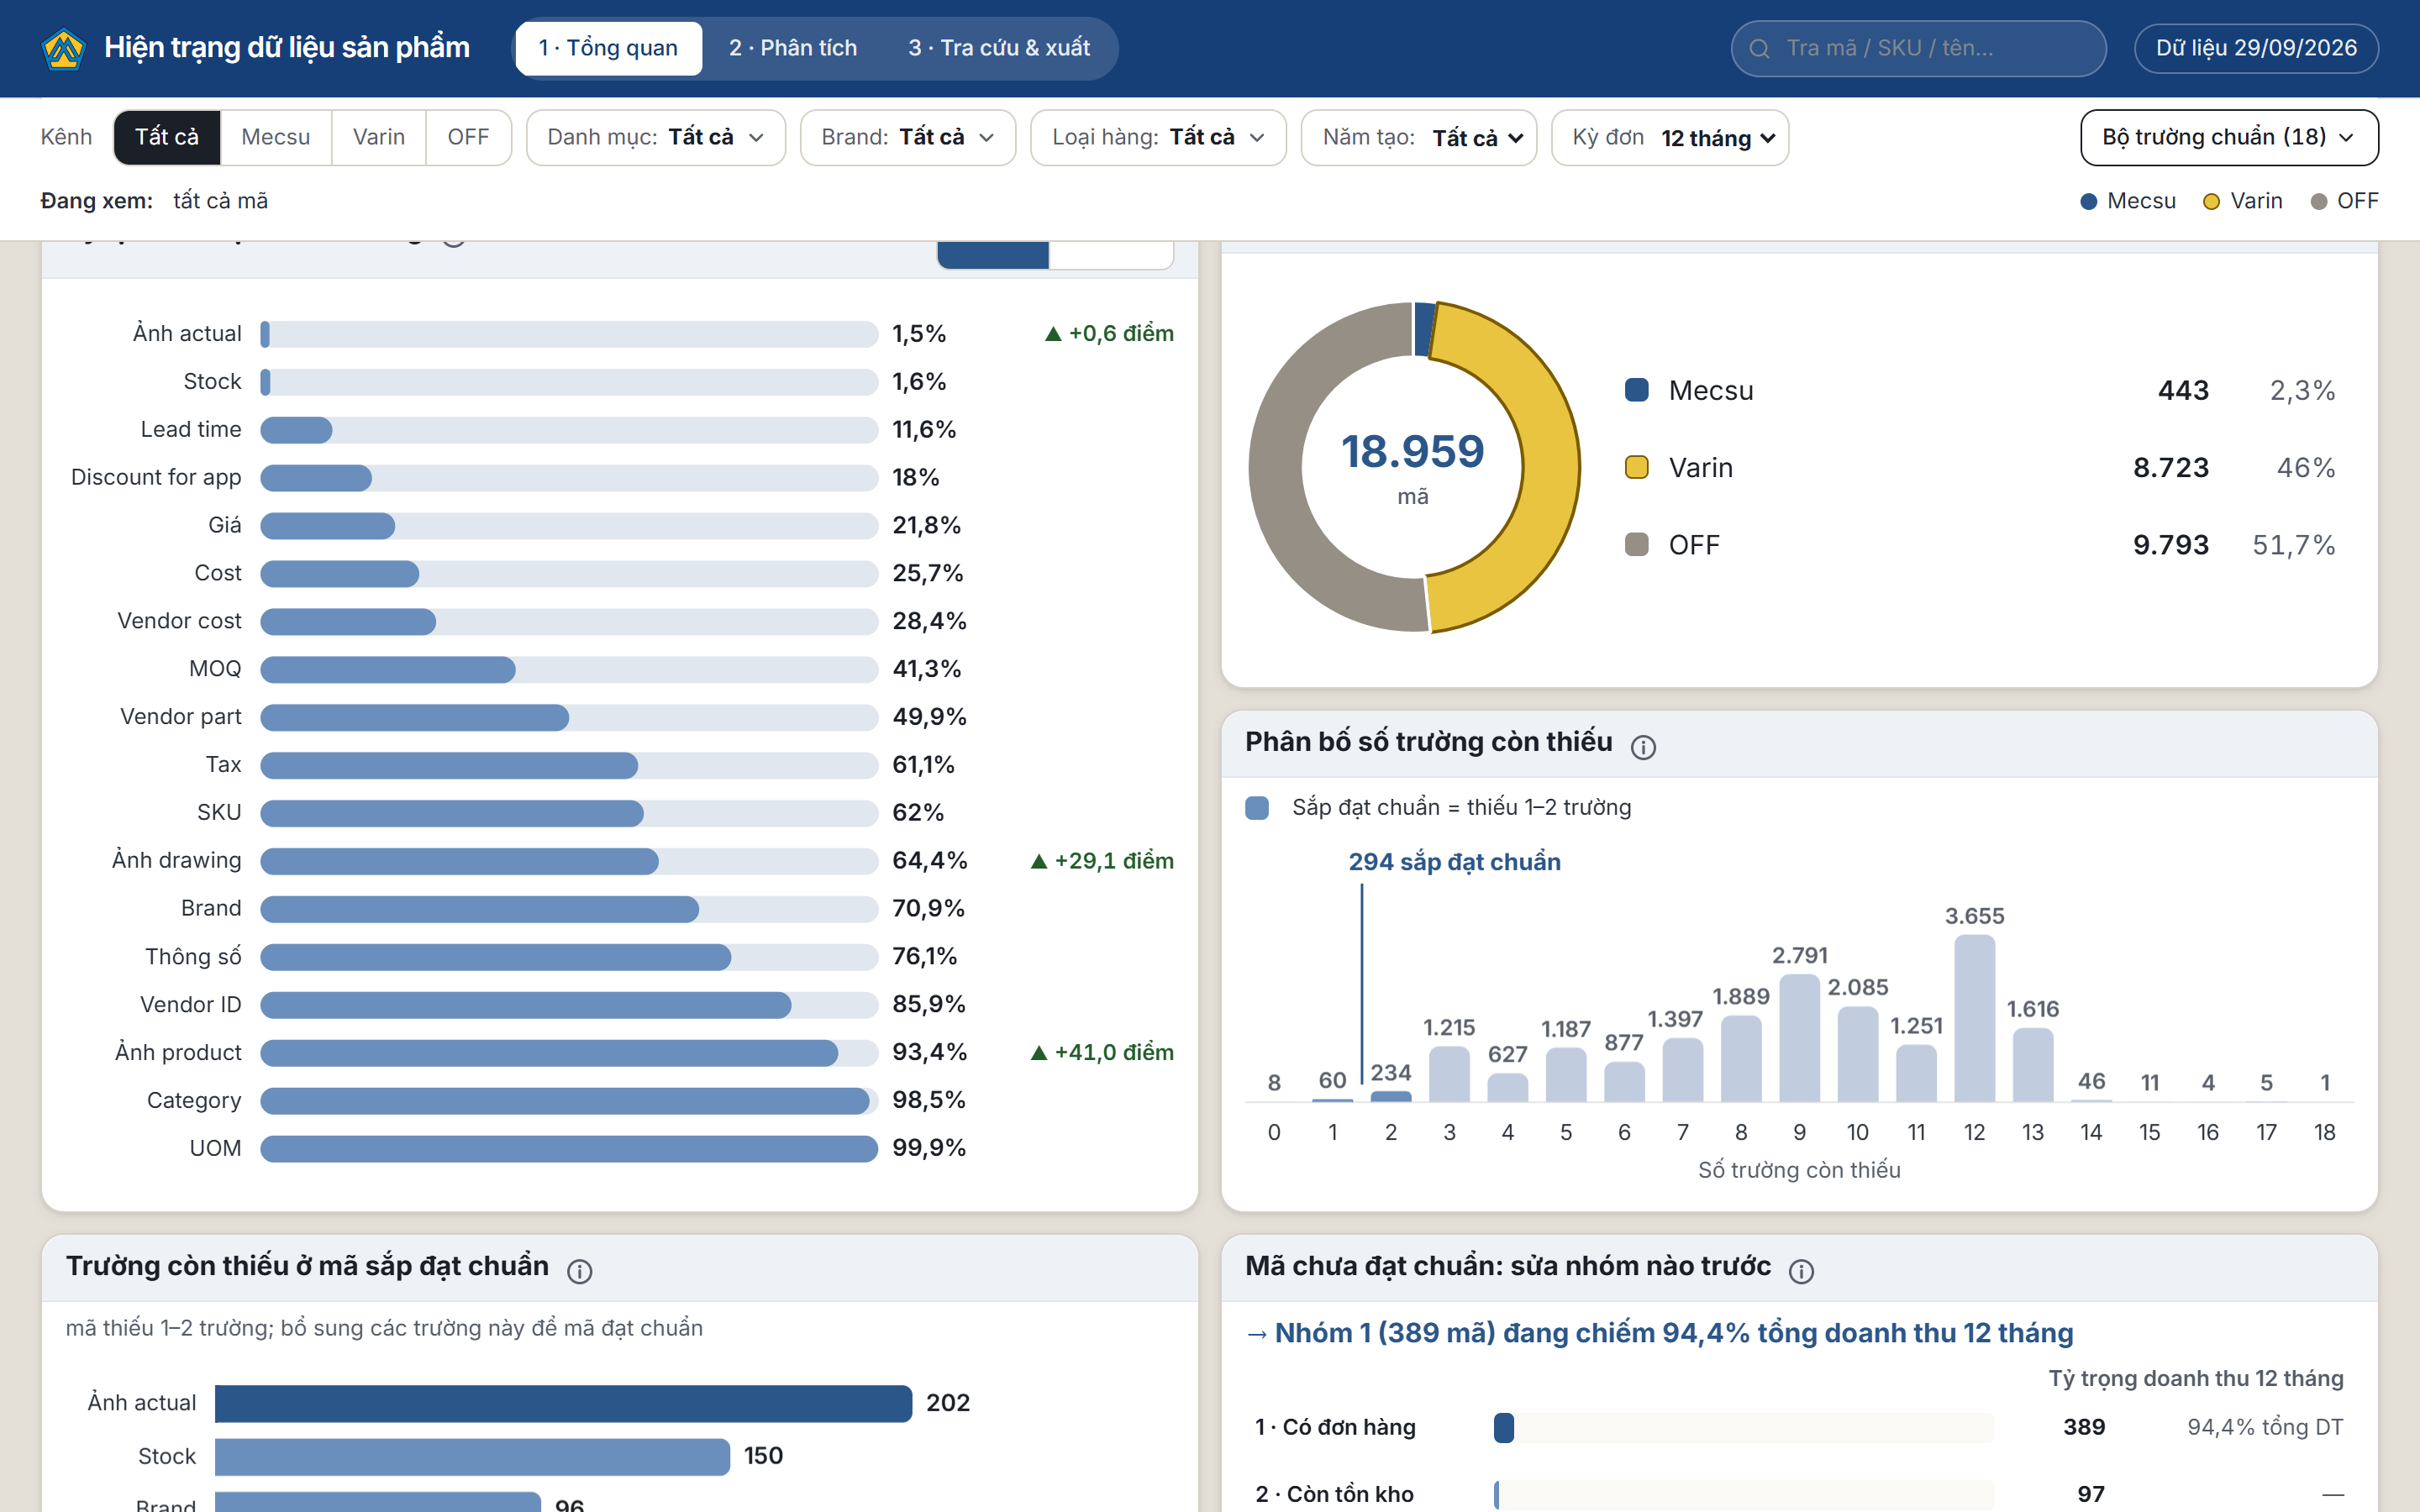Open the 3 · Tra cứu & xuất tab

coord(999,48)
